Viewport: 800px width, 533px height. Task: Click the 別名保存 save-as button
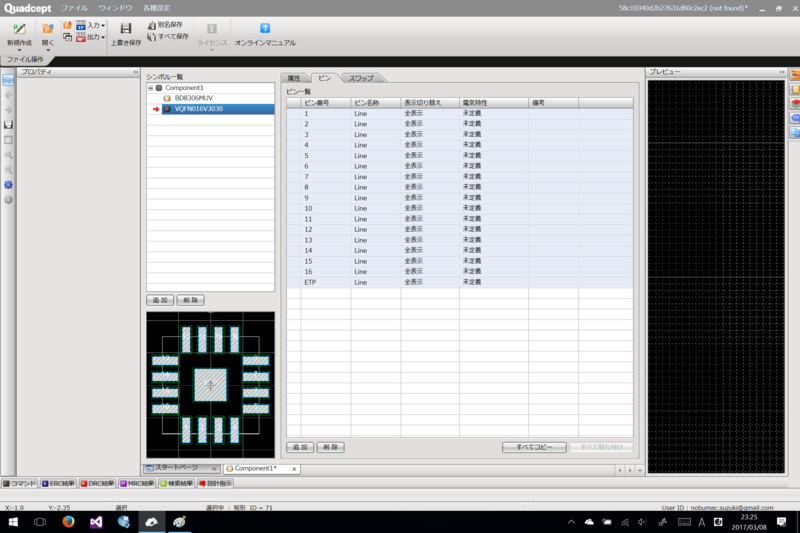(x=165, y=25)
